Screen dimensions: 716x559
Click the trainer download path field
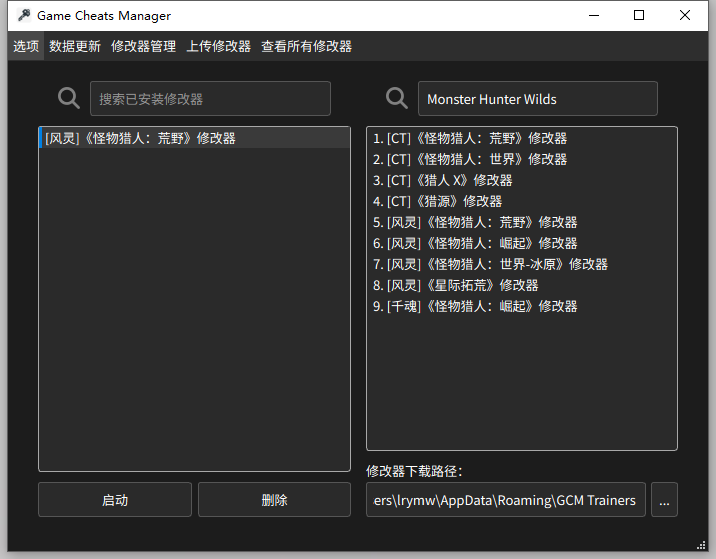(x=505, y=500)
